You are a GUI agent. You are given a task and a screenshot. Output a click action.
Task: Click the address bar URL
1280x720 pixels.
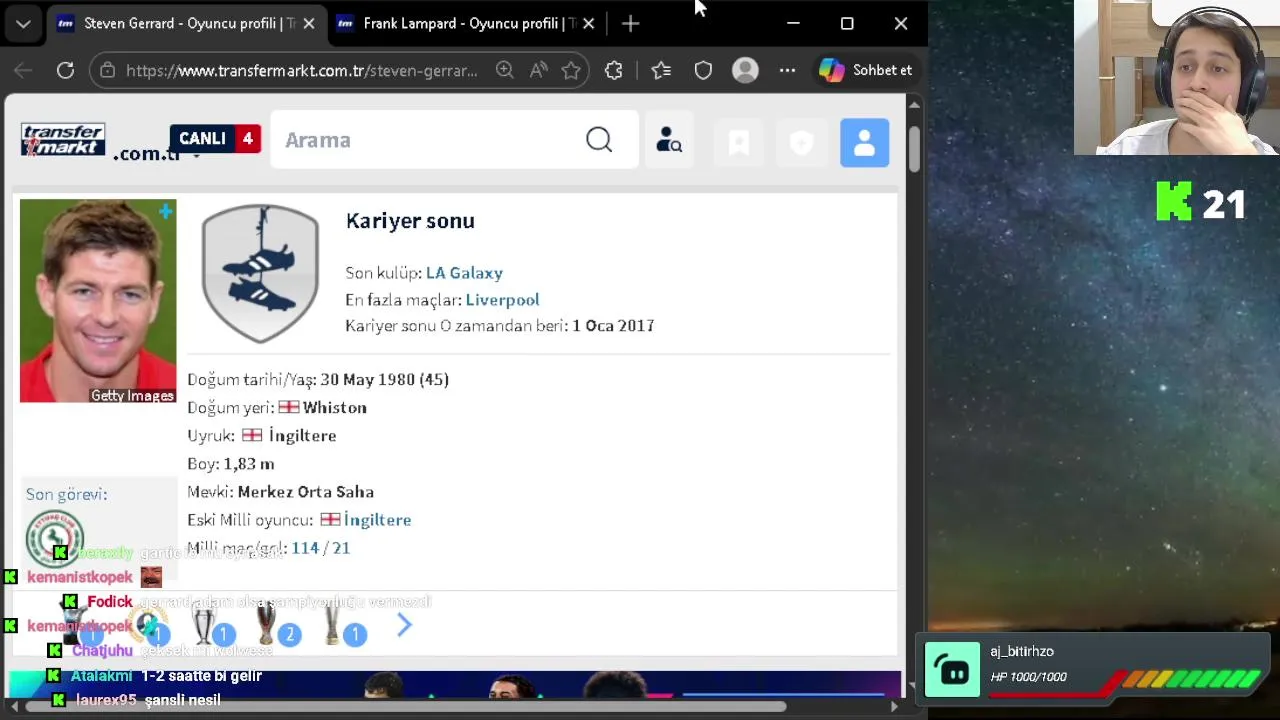(301, 70)
